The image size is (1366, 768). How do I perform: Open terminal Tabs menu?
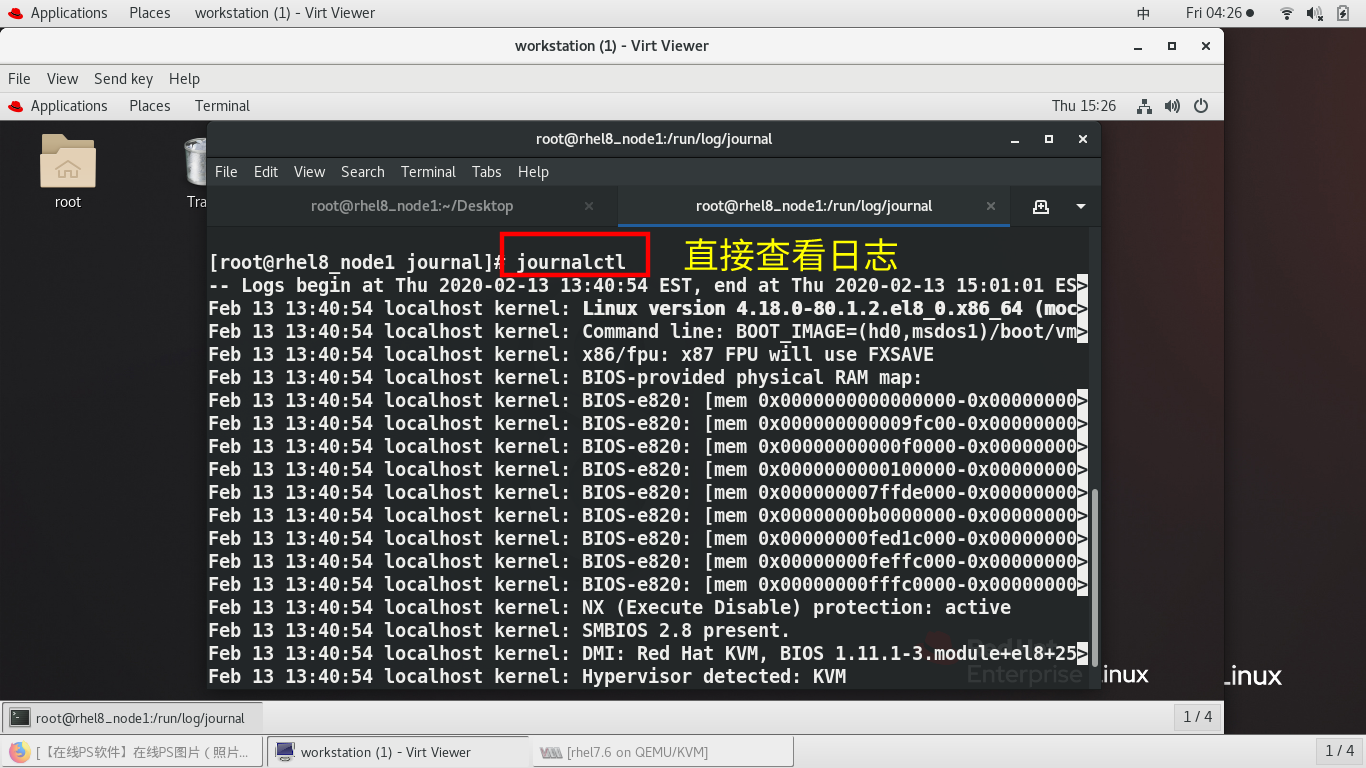487,172
